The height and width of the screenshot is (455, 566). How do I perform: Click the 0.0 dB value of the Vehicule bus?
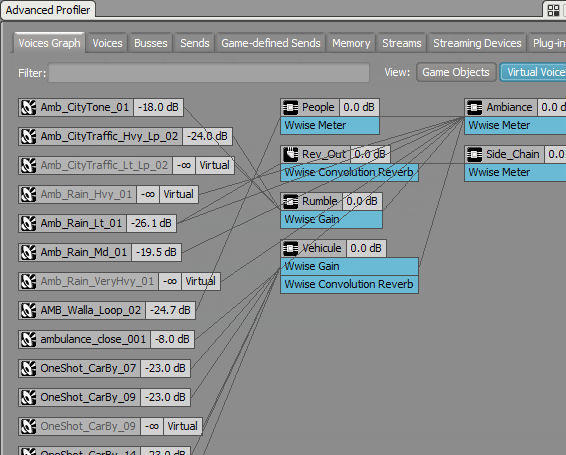pyautogui.click(x=366, y=248)
